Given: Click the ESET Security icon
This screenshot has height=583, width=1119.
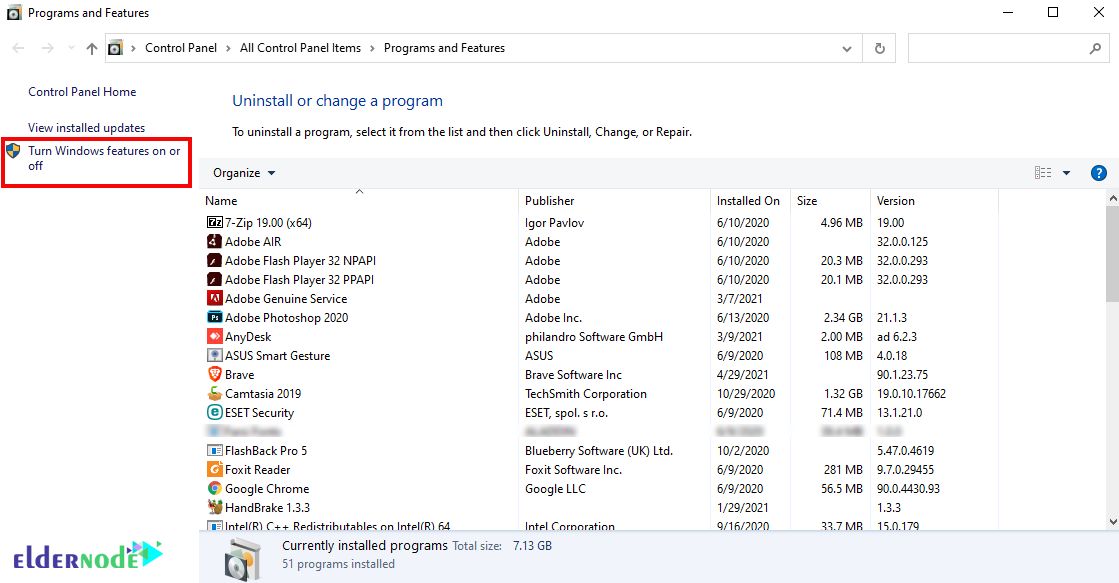Looking at the screenshot, I should click(x=213, y=412).
